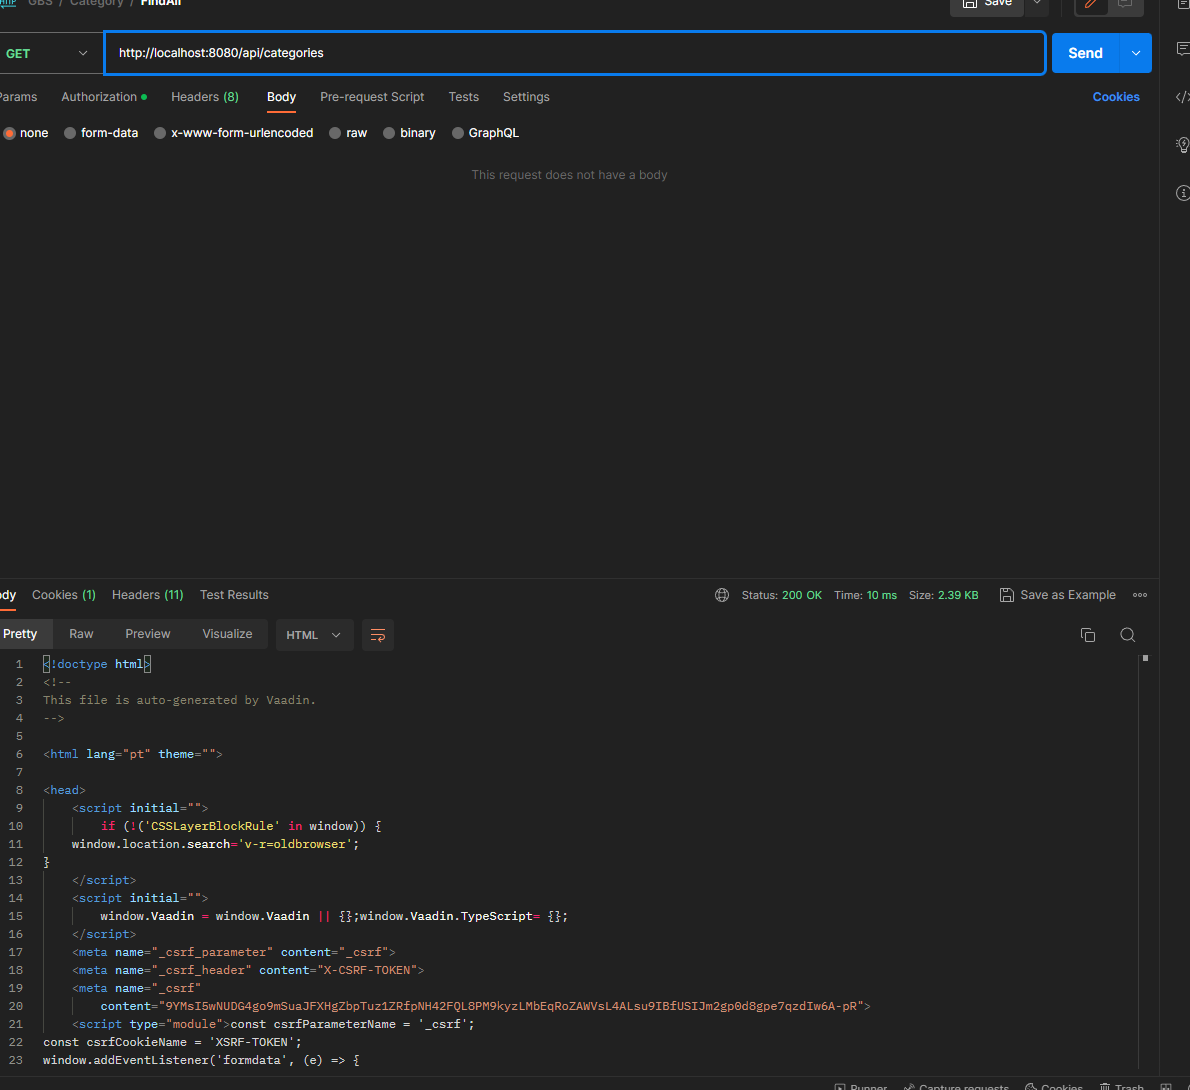This screenshot has height=1090, width=1190.
Task: Click the info icon in the right sidebar
Action: pyautogui.click(x=1182, y=193)
